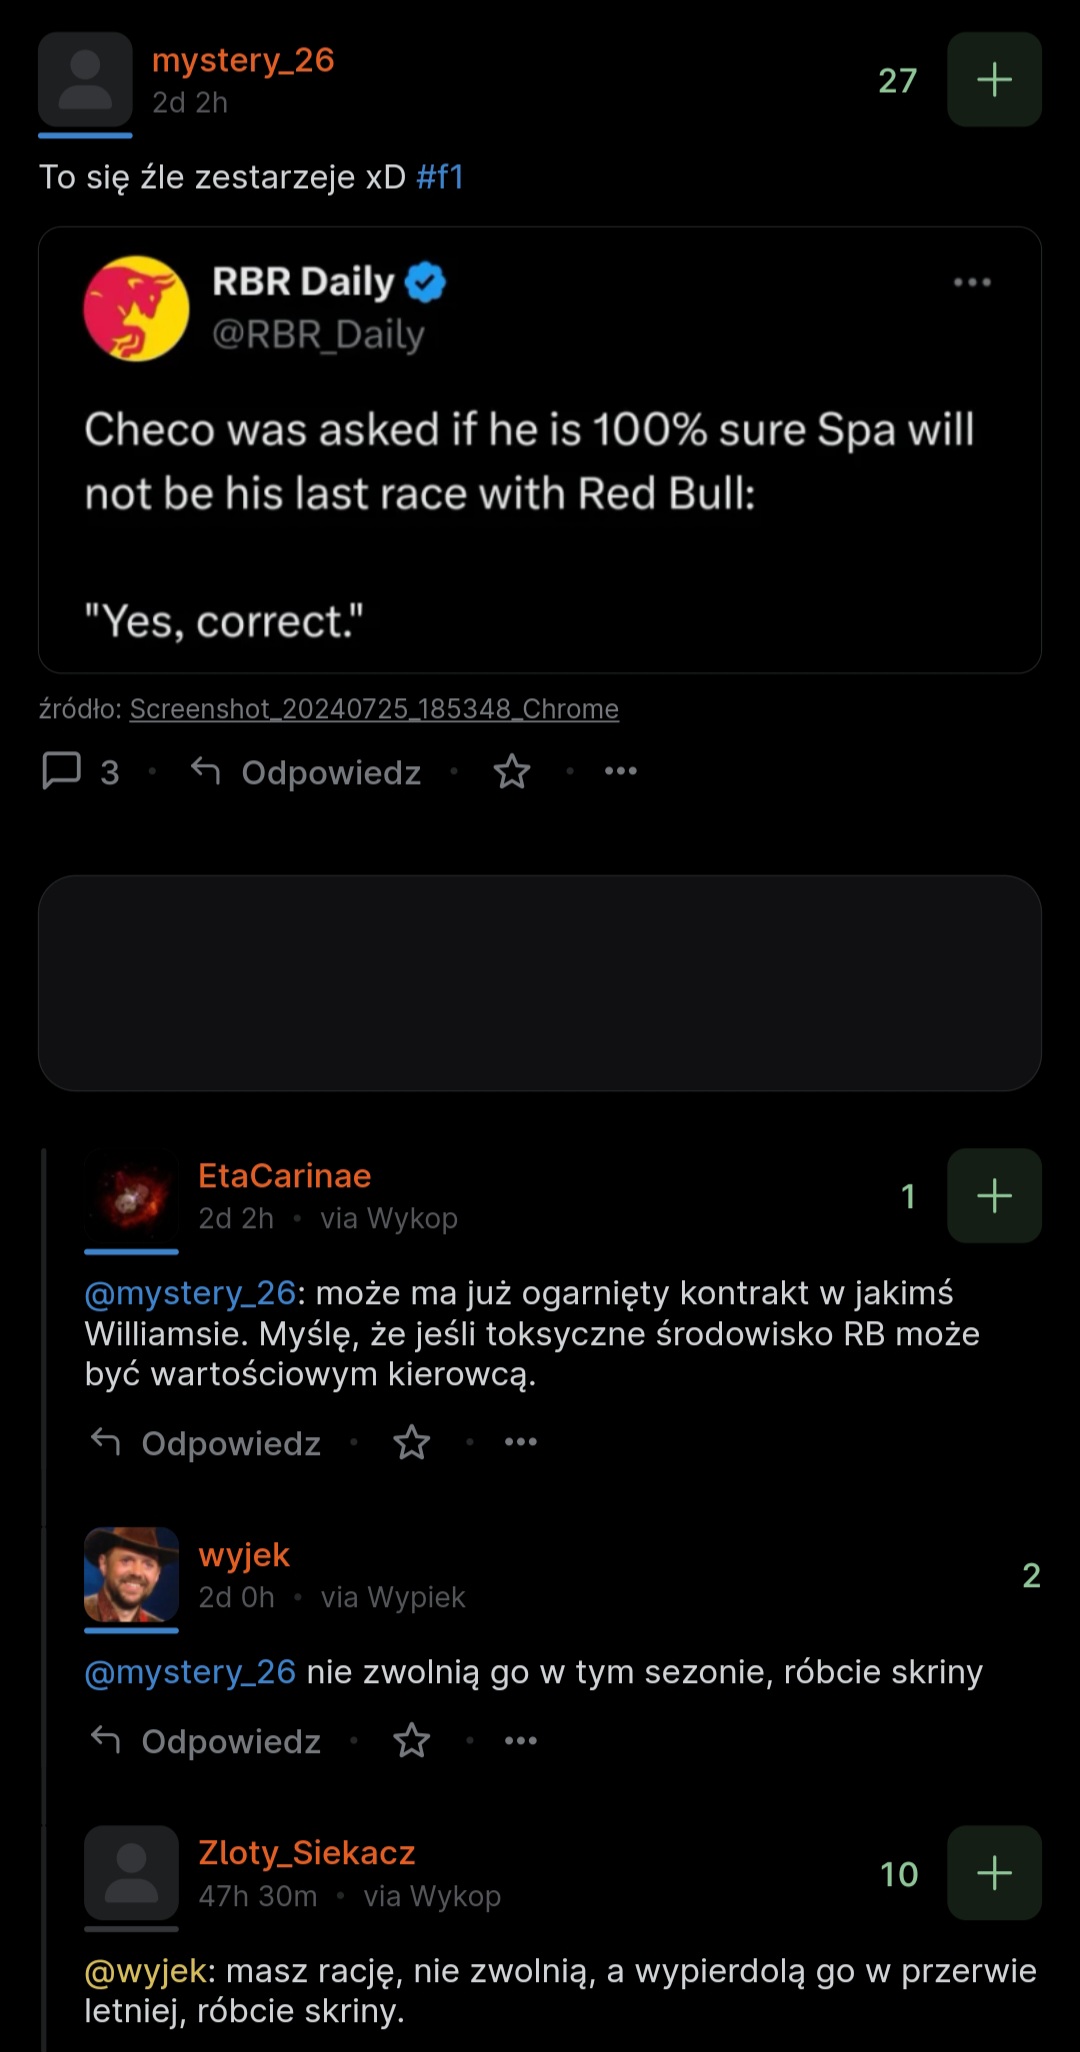Image resolution: width=1080 pixels, height=2052 pixels.
Task: Favorite the main post with star
Action: [x=512, y=772]
